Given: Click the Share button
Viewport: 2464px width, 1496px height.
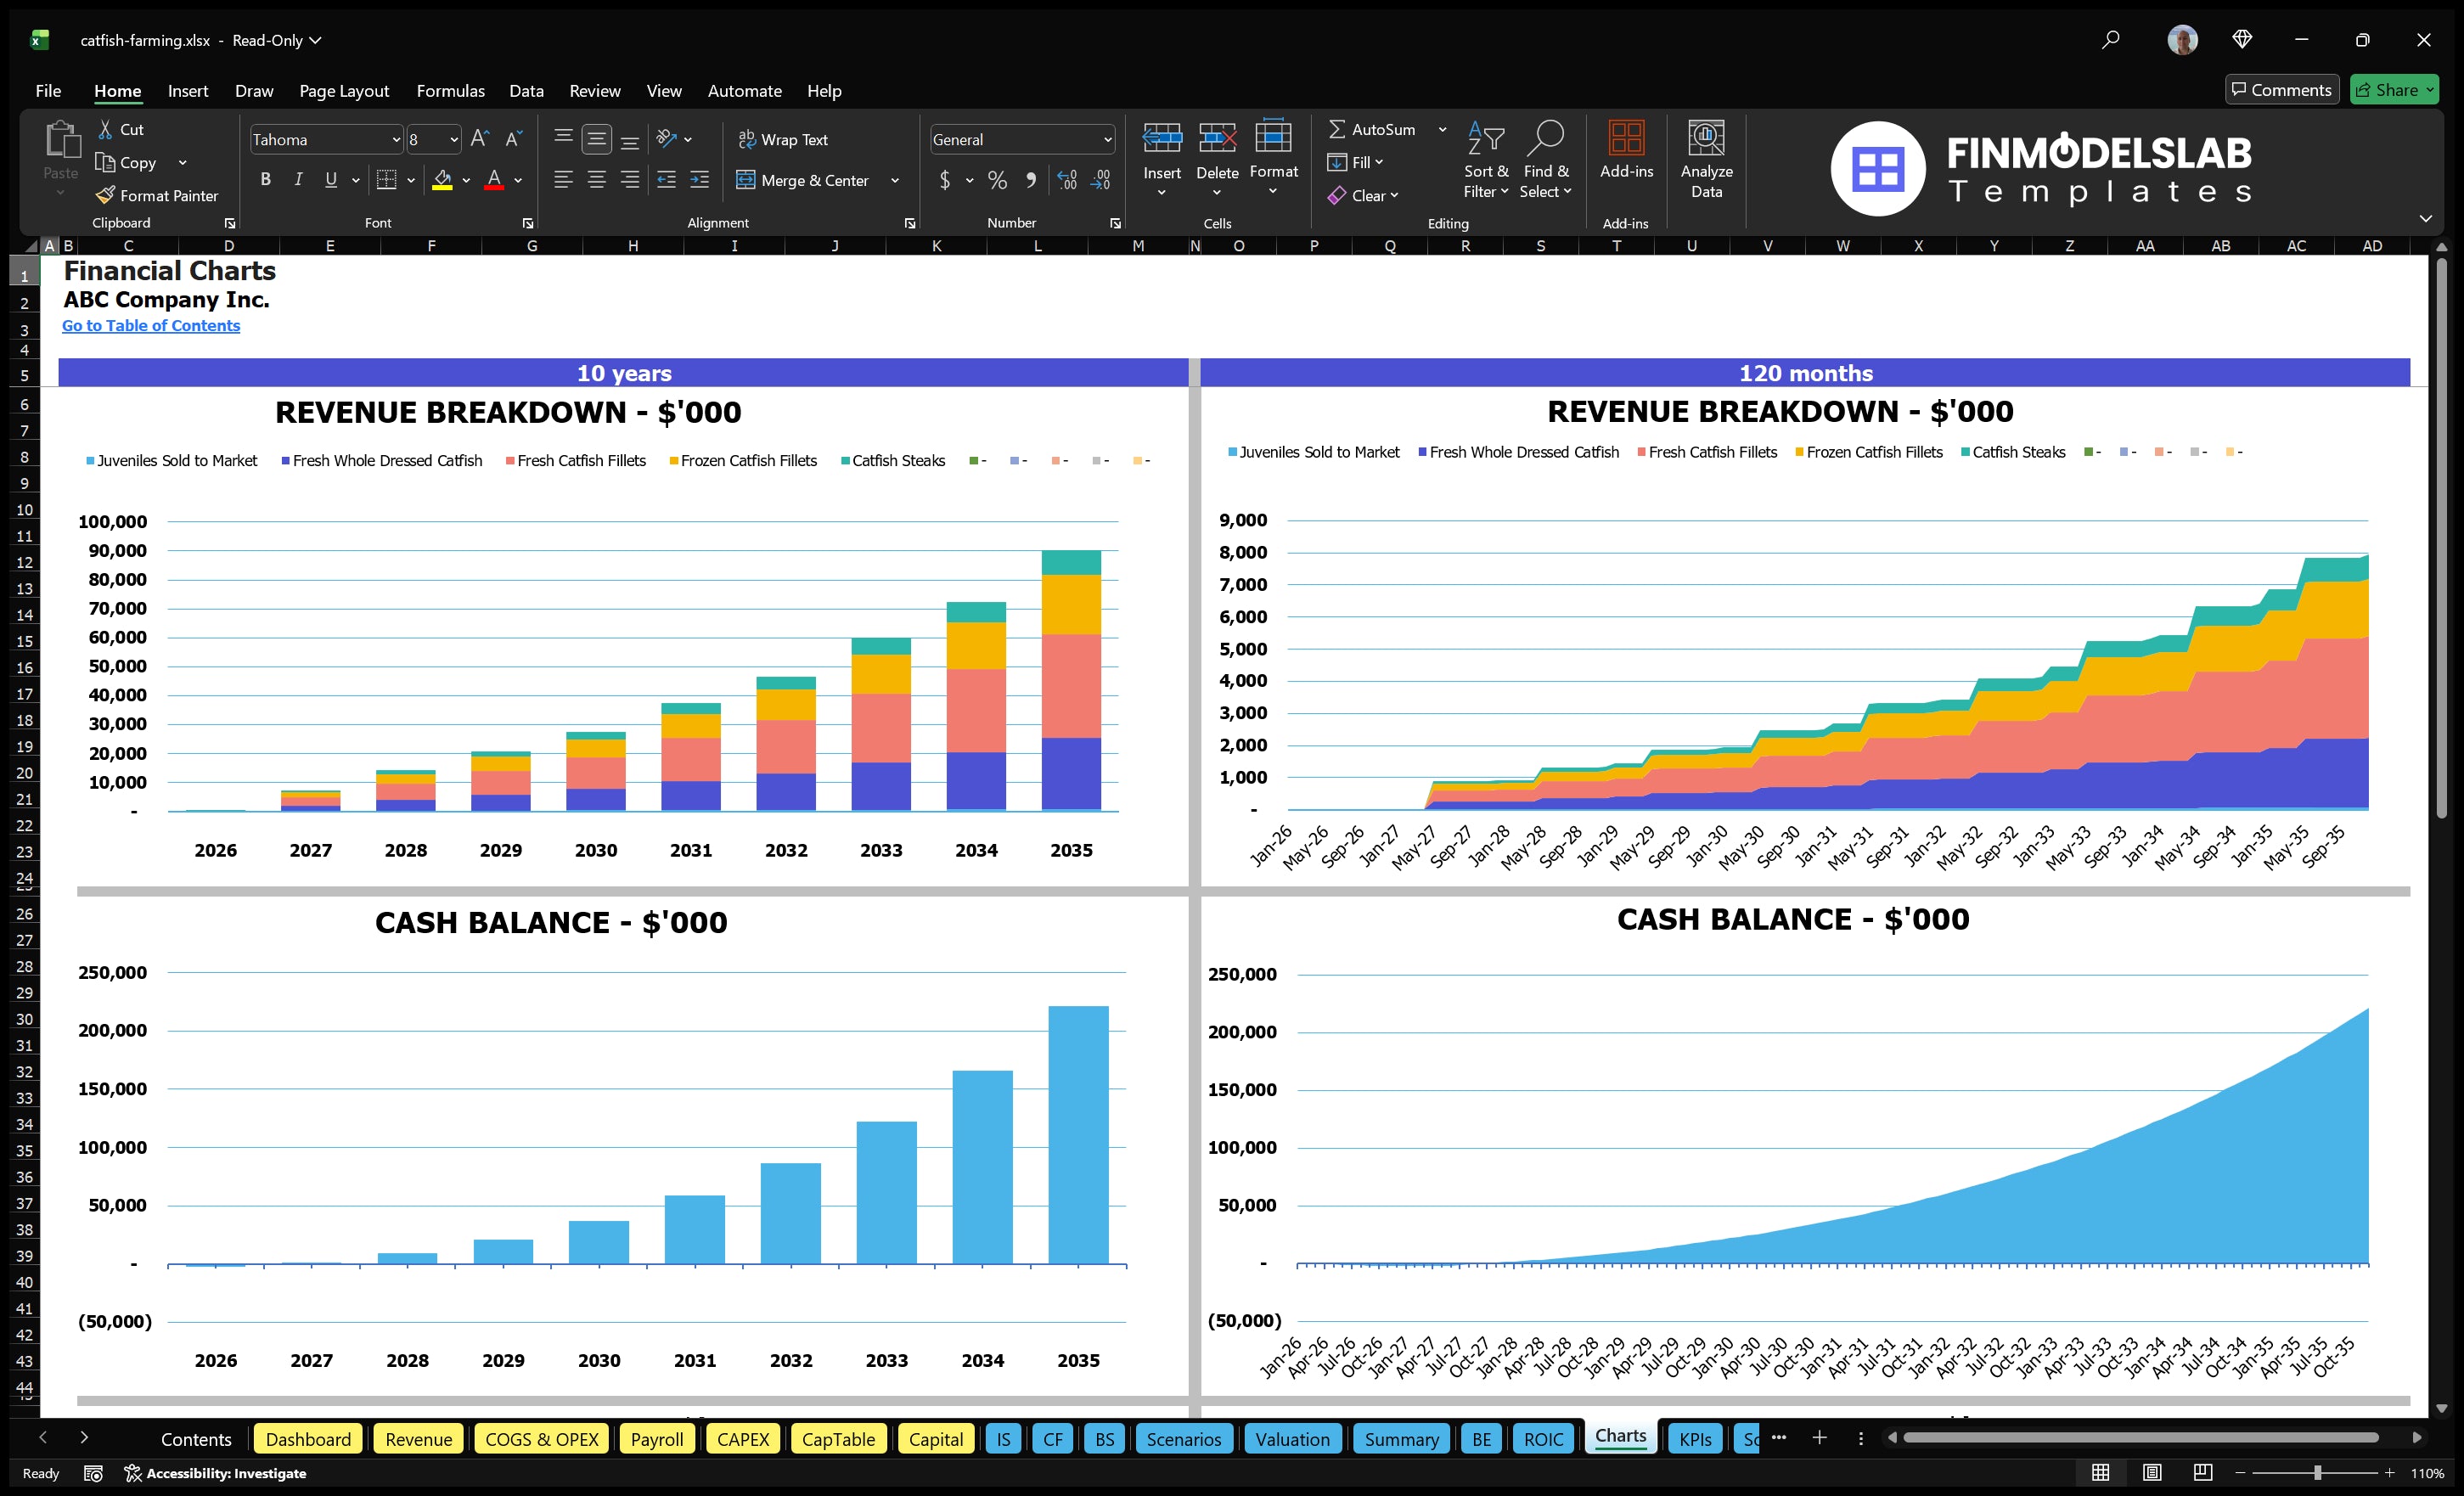Looking at the screenshot, I should (2394, 89).
